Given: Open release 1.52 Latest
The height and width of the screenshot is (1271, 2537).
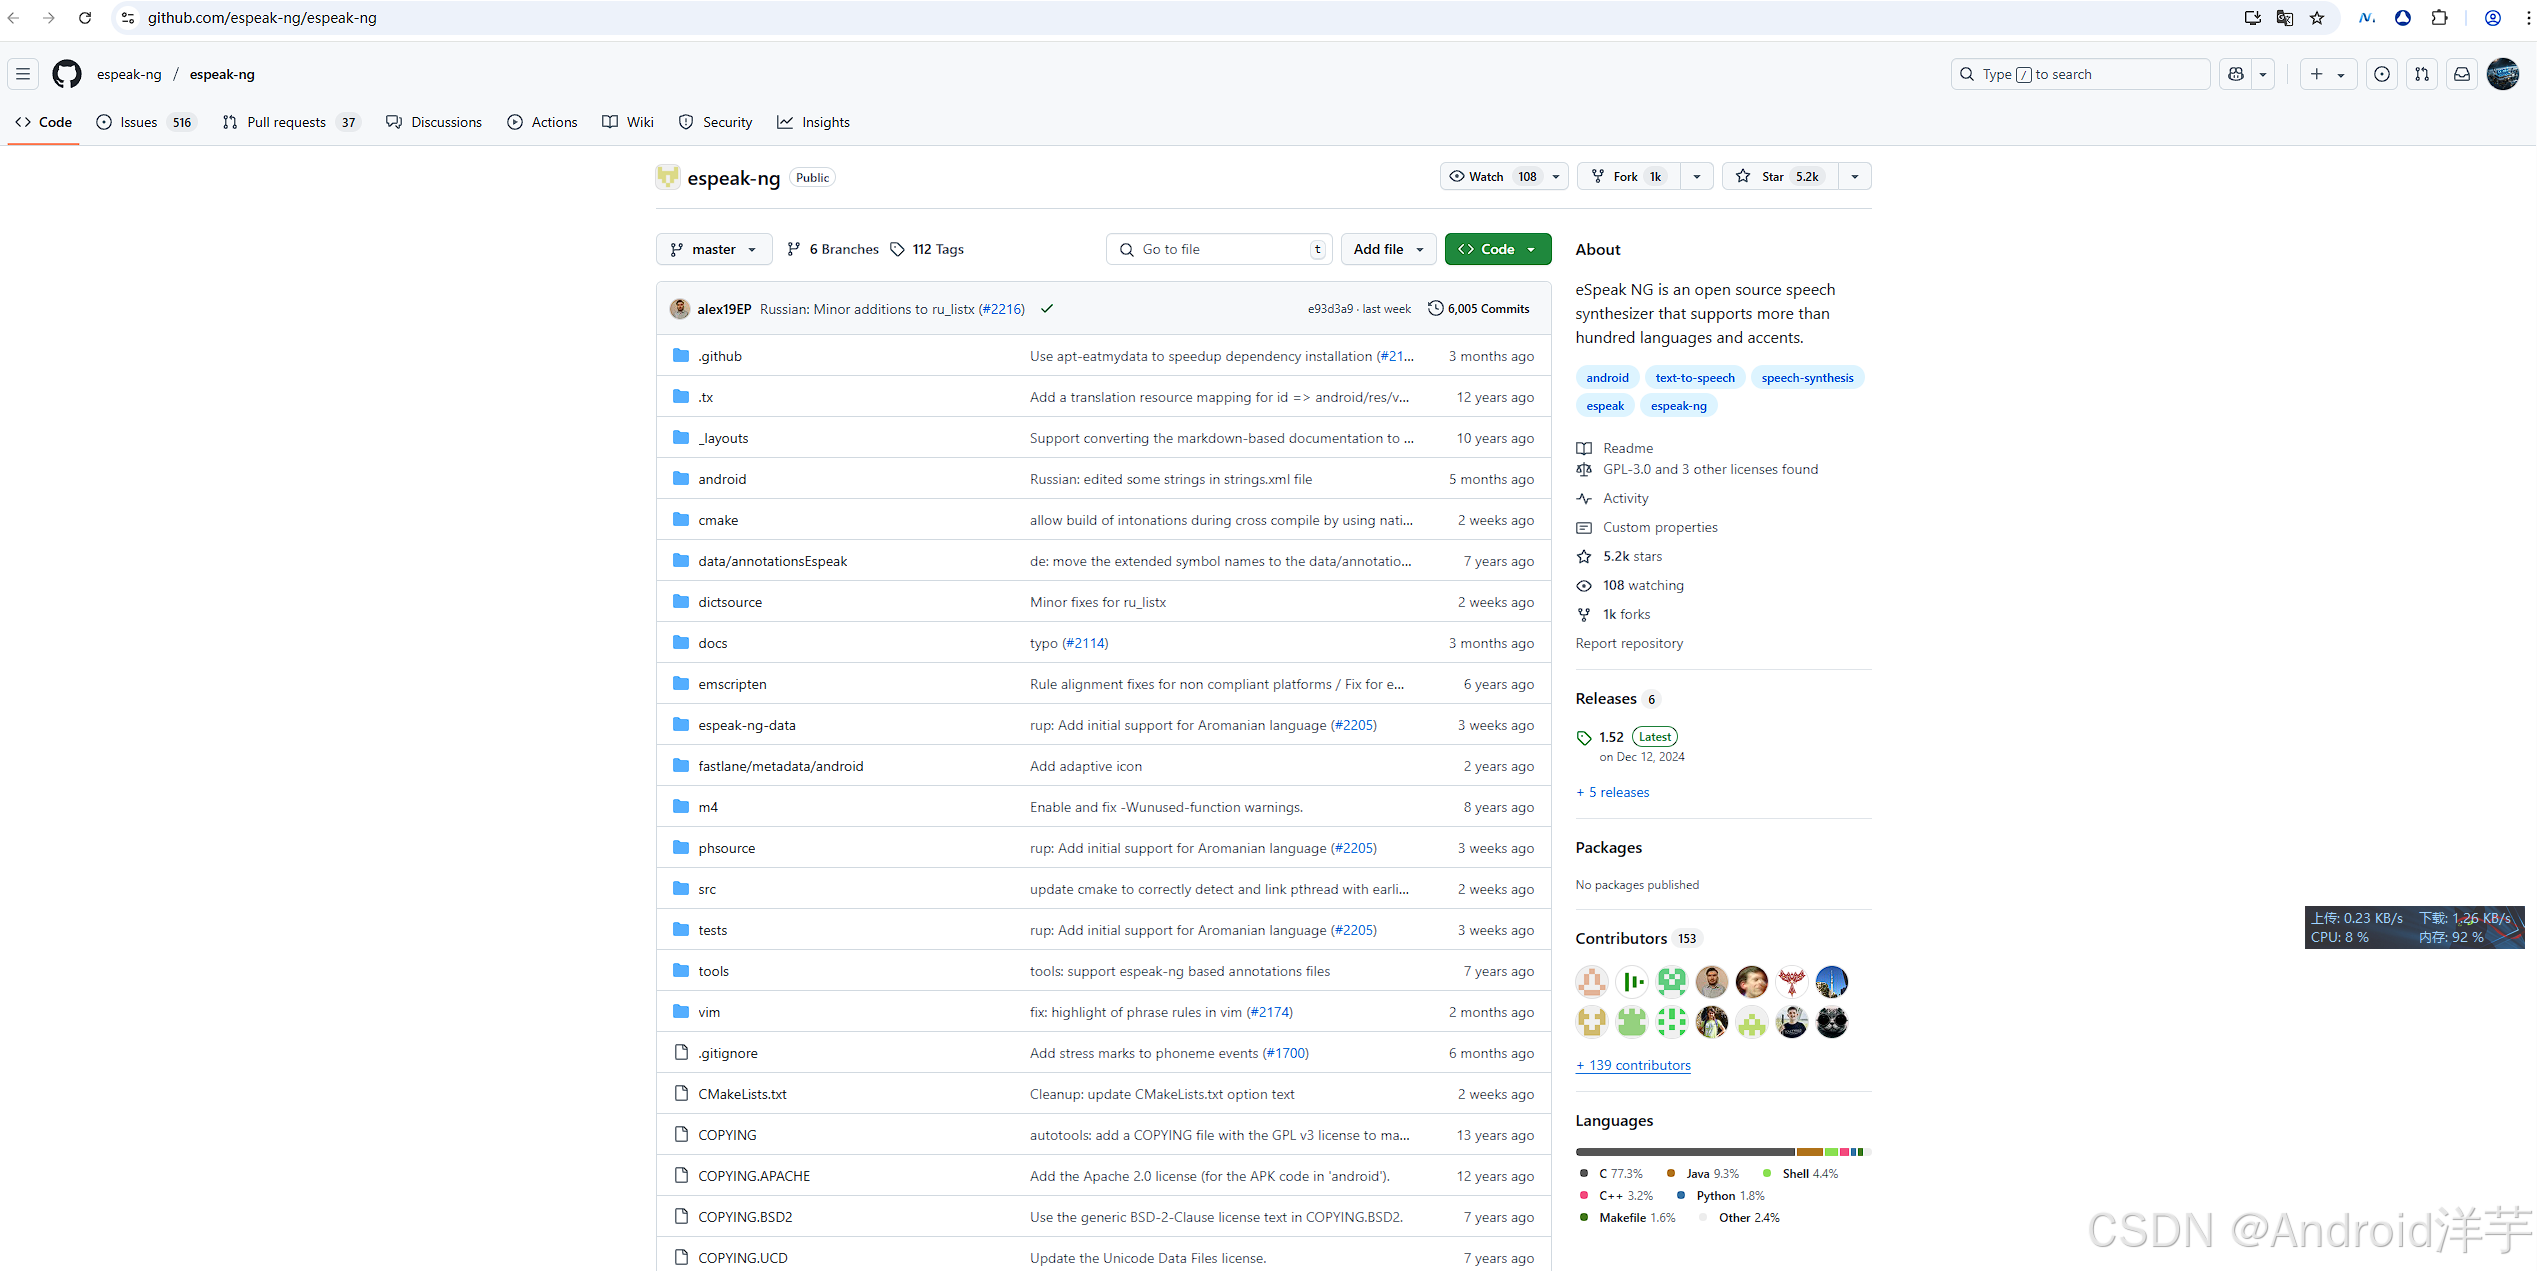Looking at the screenshot, I should [1637, 737].
